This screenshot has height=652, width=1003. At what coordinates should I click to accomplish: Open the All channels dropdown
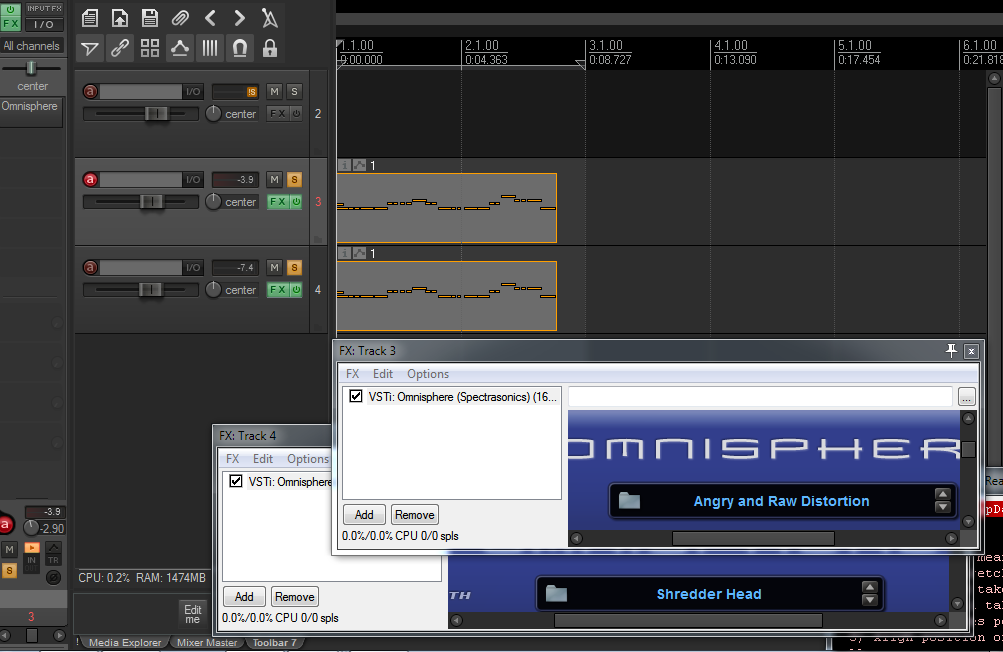(31, 46)
